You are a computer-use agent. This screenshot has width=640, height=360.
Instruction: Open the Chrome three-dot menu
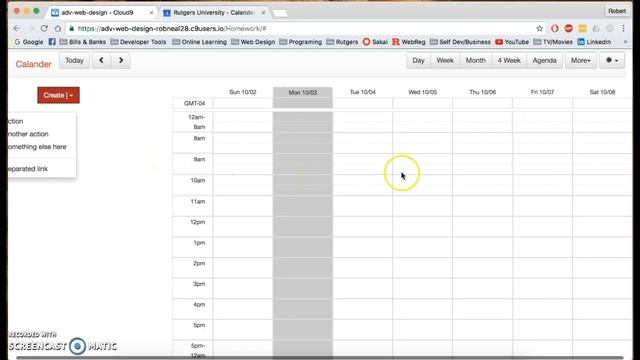pyautogui.click(x=623, y=29)
